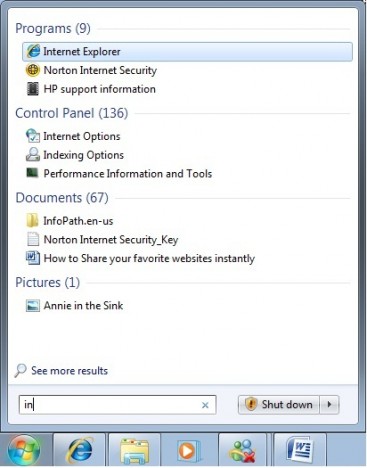Open the InfoPath.en-us folder
This screenshot has height=468, width=367.
[x=70, y=221]
